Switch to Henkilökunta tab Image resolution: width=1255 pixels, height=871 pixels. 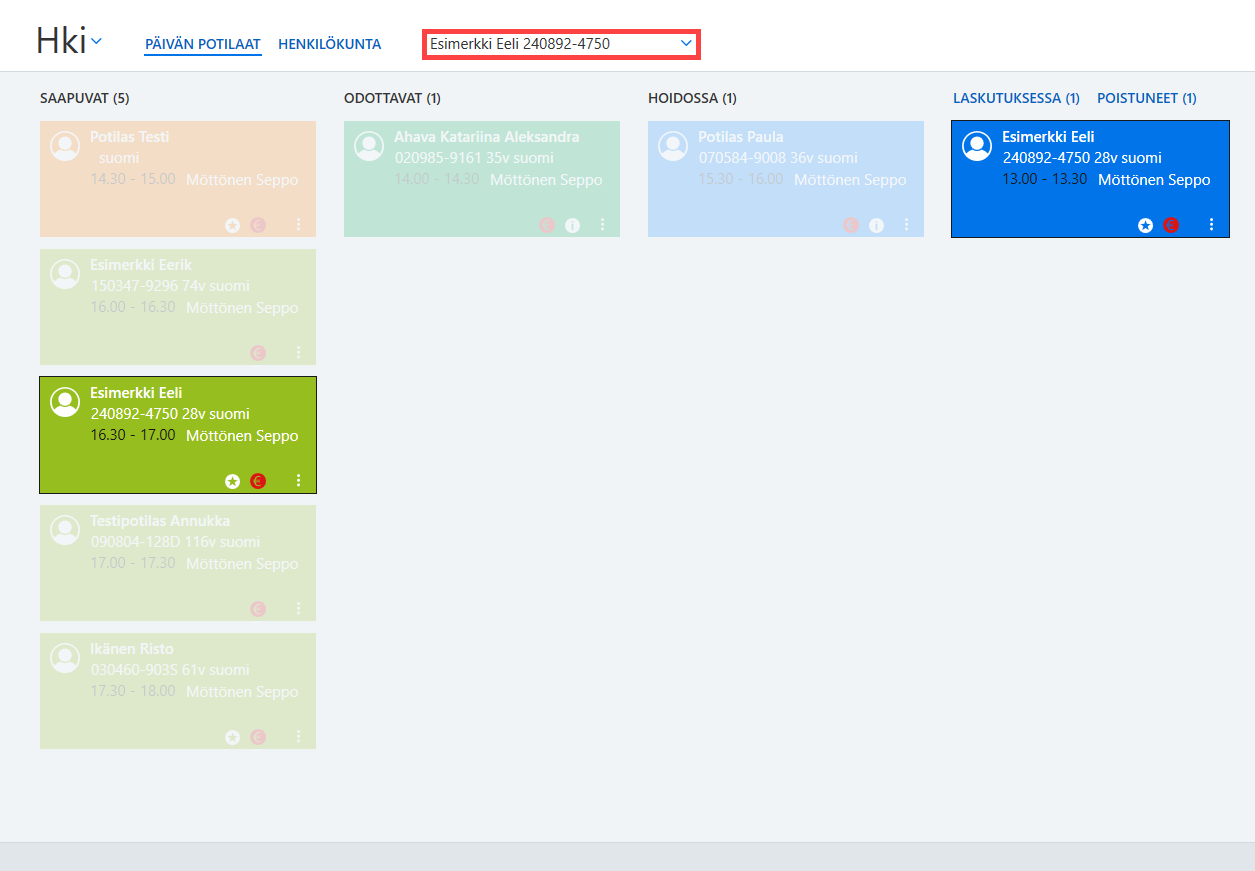[330, 44]
